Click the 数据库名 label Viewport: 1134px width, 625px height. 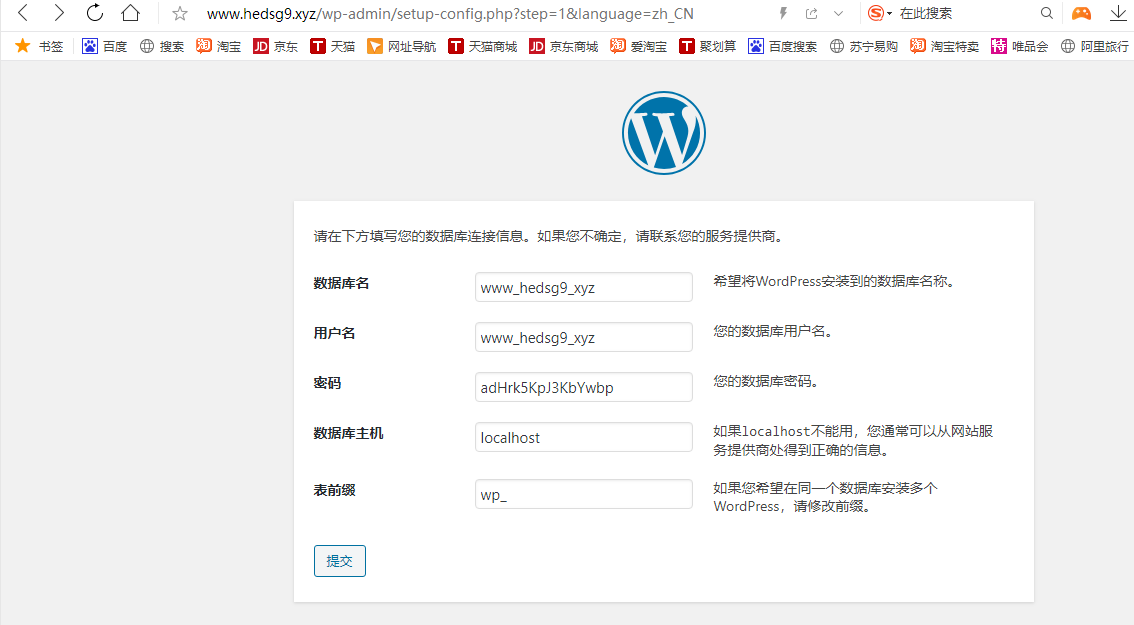click(x=341, y=284)
